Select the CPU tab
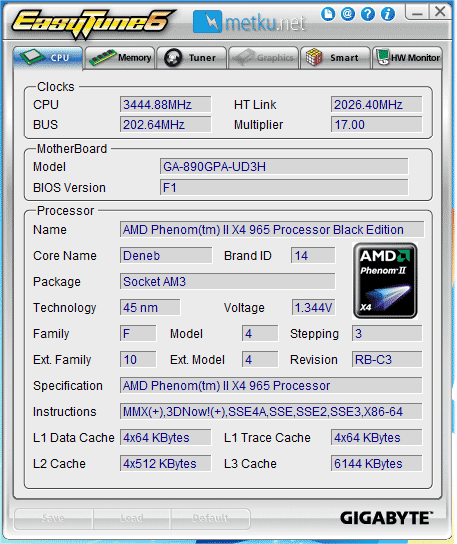457x544 pixels. [48, 58]
